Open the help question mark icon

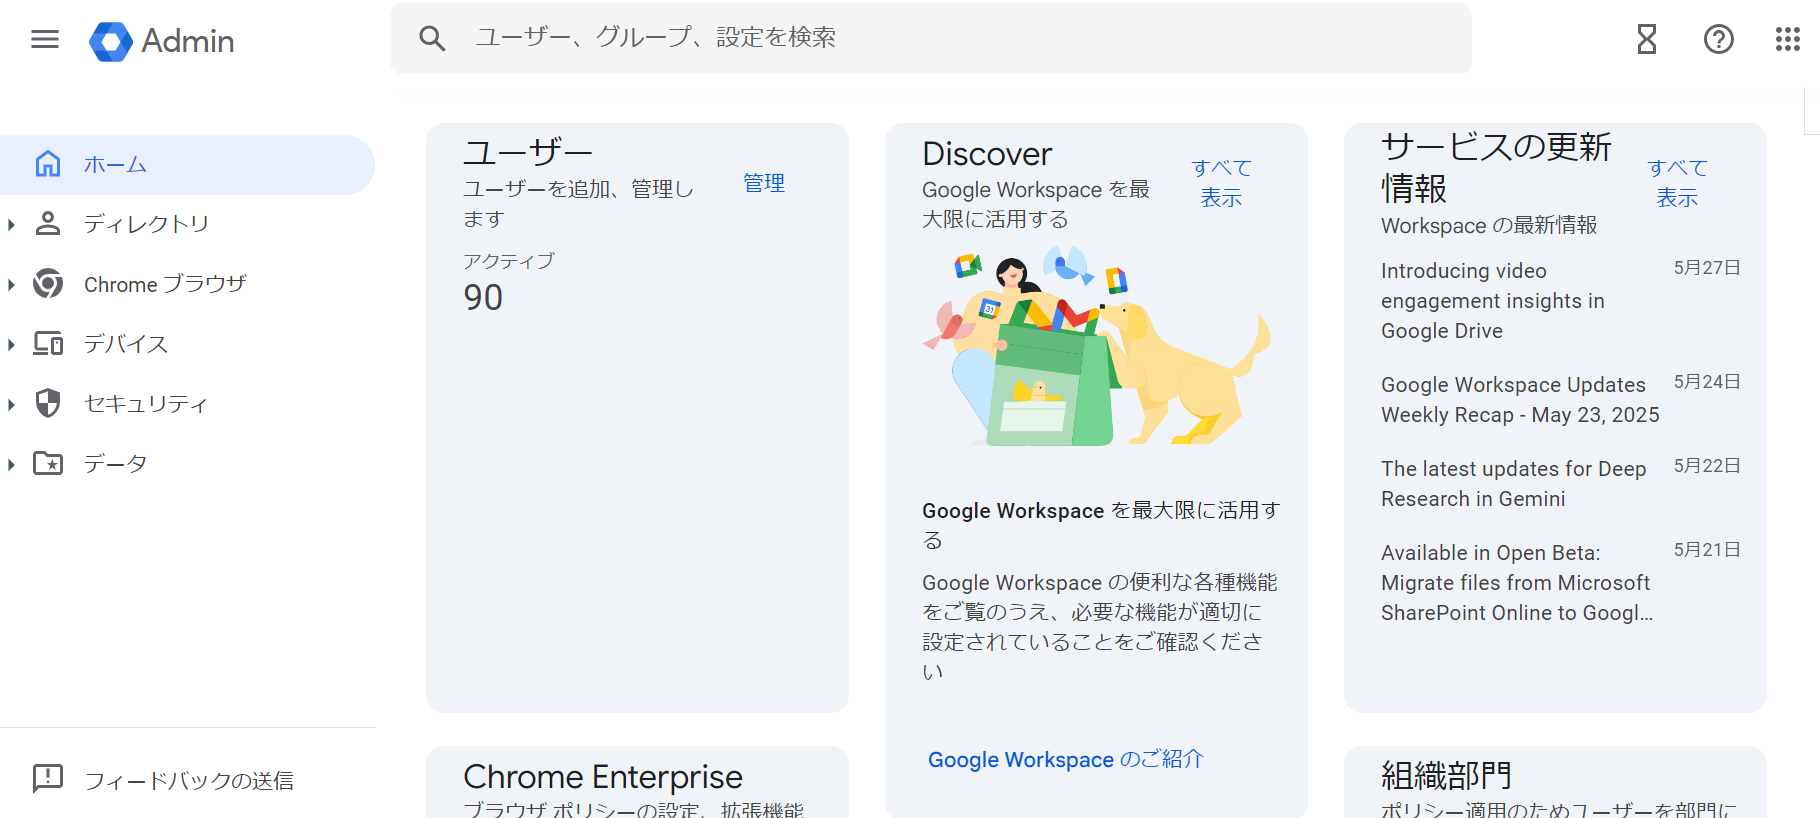point(1719,39)
